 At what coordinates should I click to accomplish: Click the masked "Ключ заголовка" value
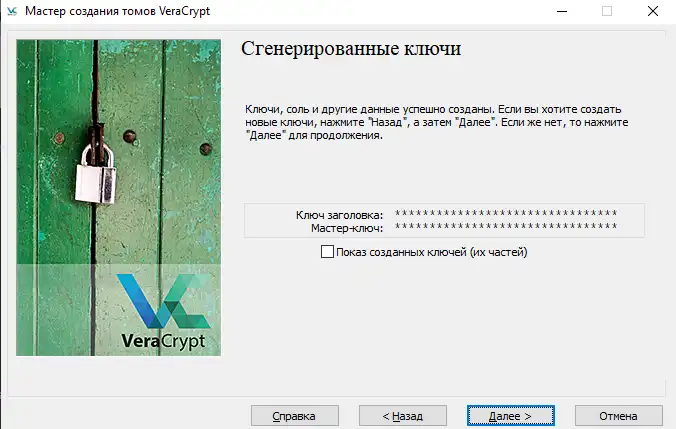point(506,215)
